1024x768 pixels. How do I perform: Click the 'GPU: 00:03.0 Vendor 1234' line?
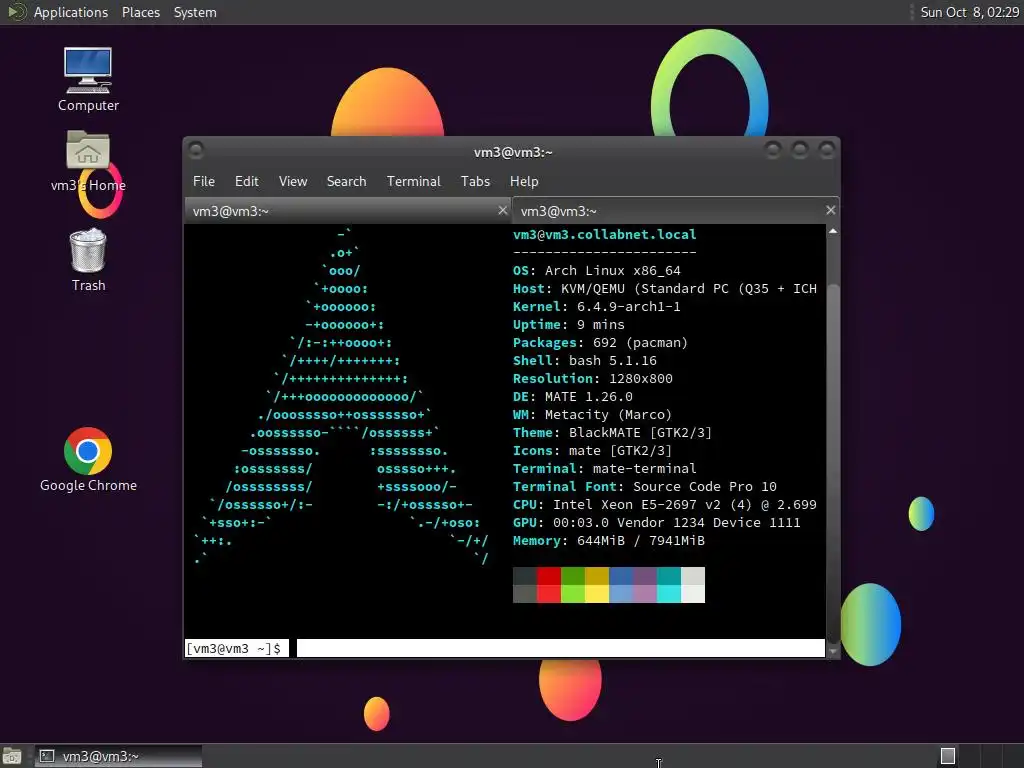pyautogui.click(x=656, y=522)
